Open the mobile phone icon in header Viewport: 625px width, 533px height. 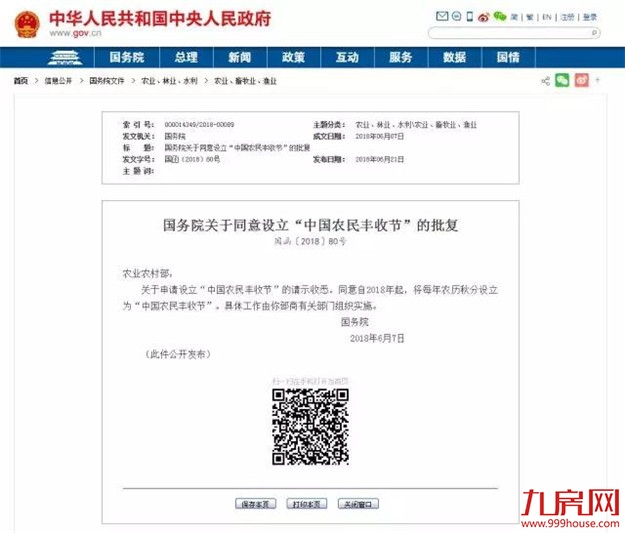470,16
